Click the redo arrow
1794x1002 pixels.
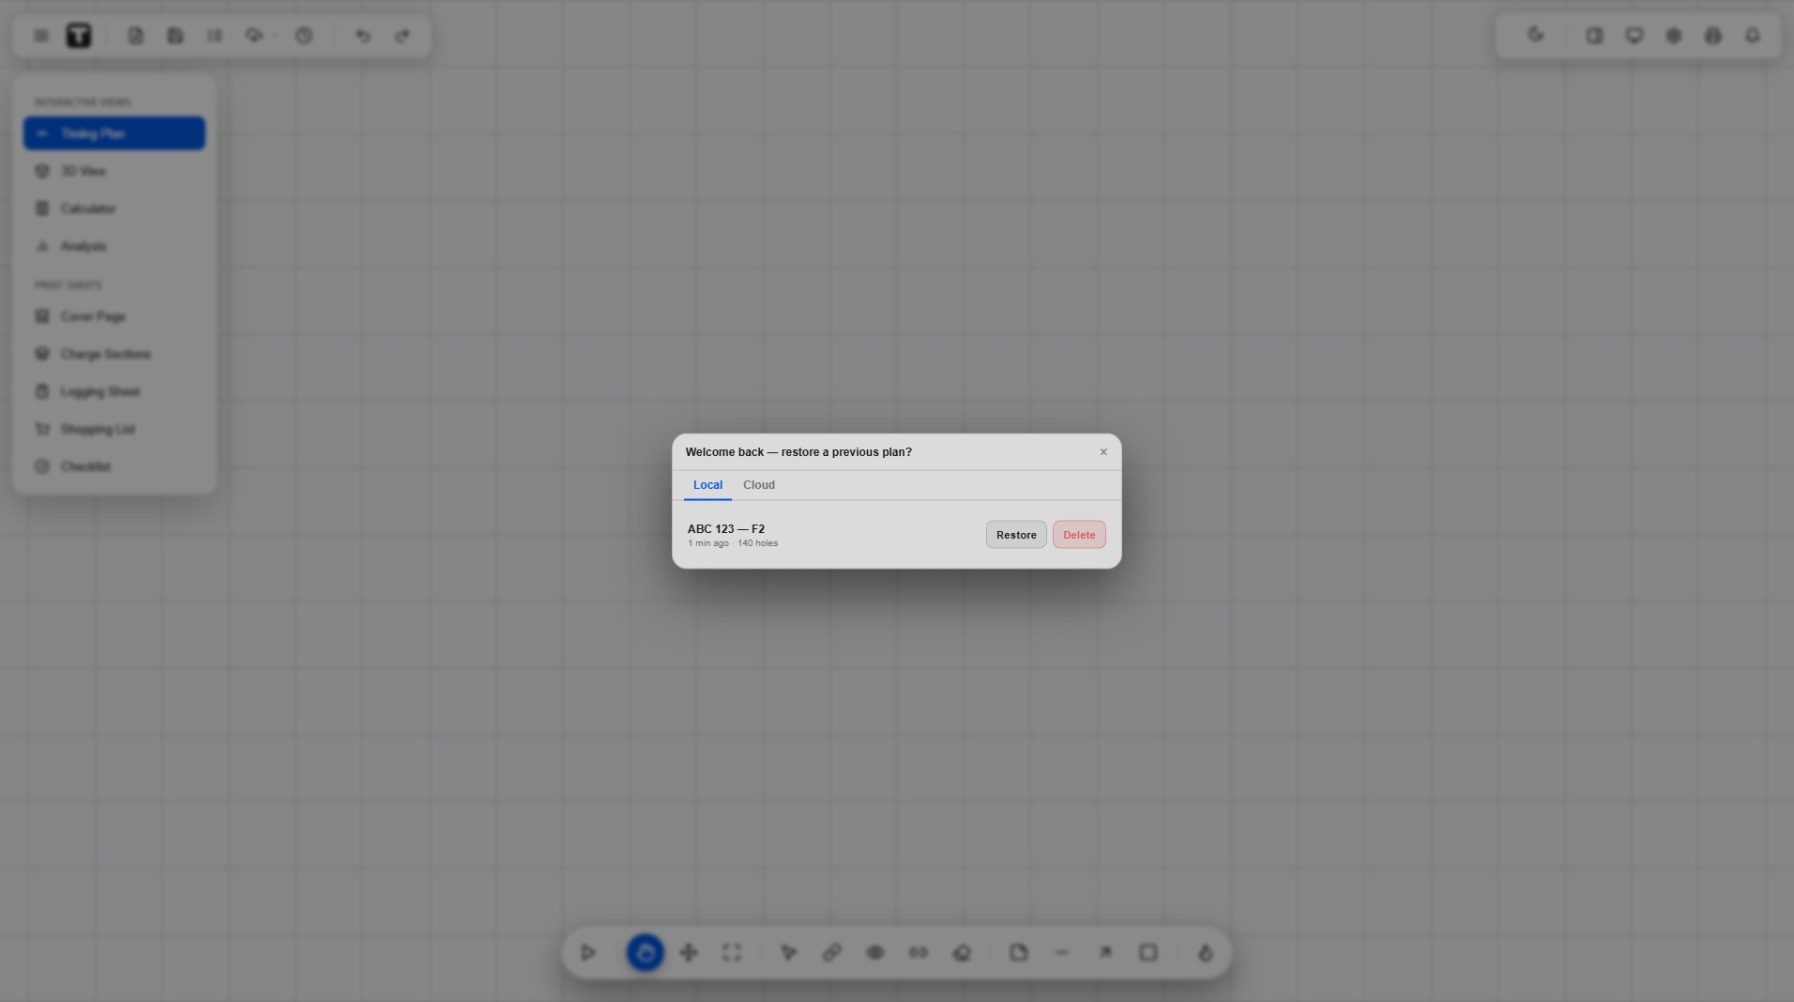click(402, 36)
